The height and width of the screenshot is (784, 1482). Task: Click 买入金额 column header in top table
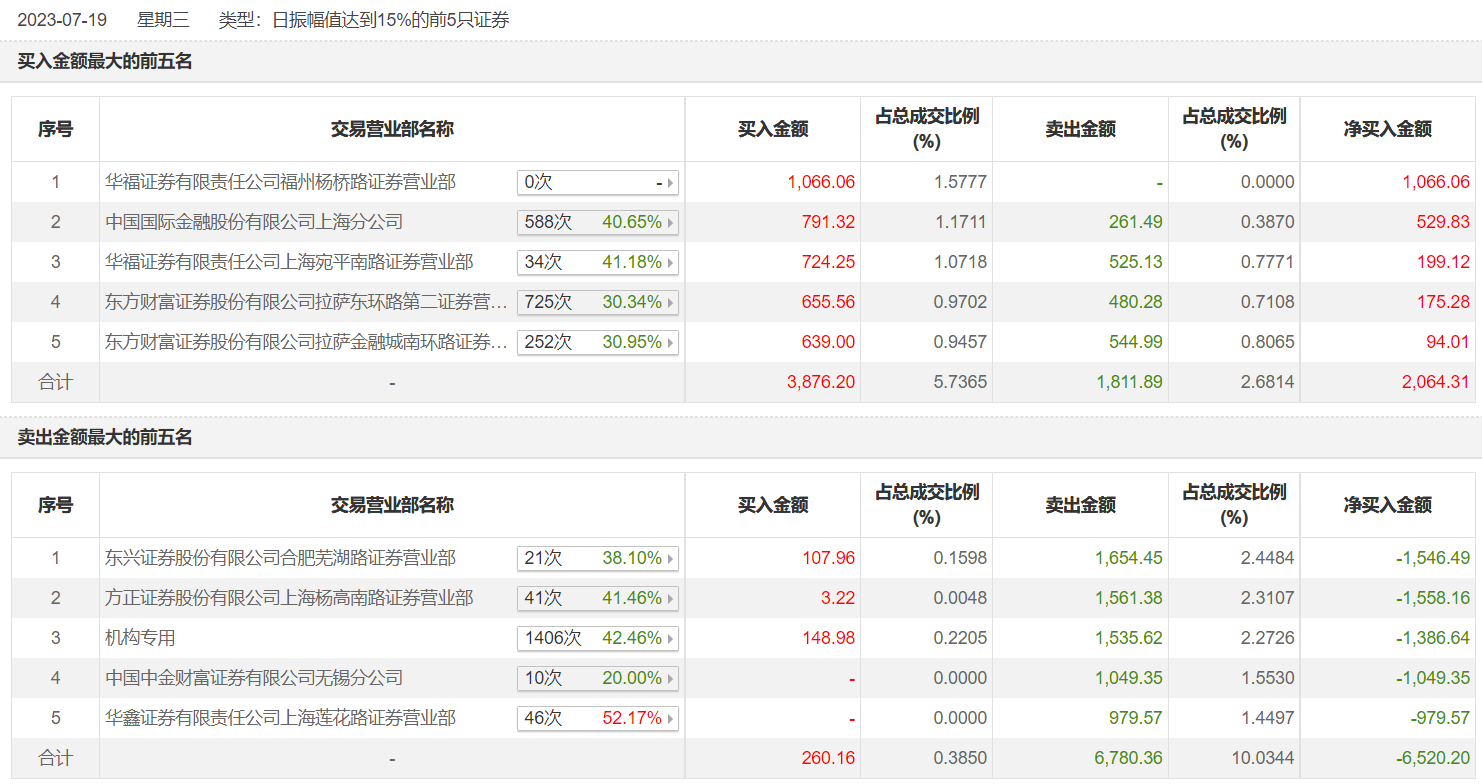pyautogui.click(x=773, y=129)
